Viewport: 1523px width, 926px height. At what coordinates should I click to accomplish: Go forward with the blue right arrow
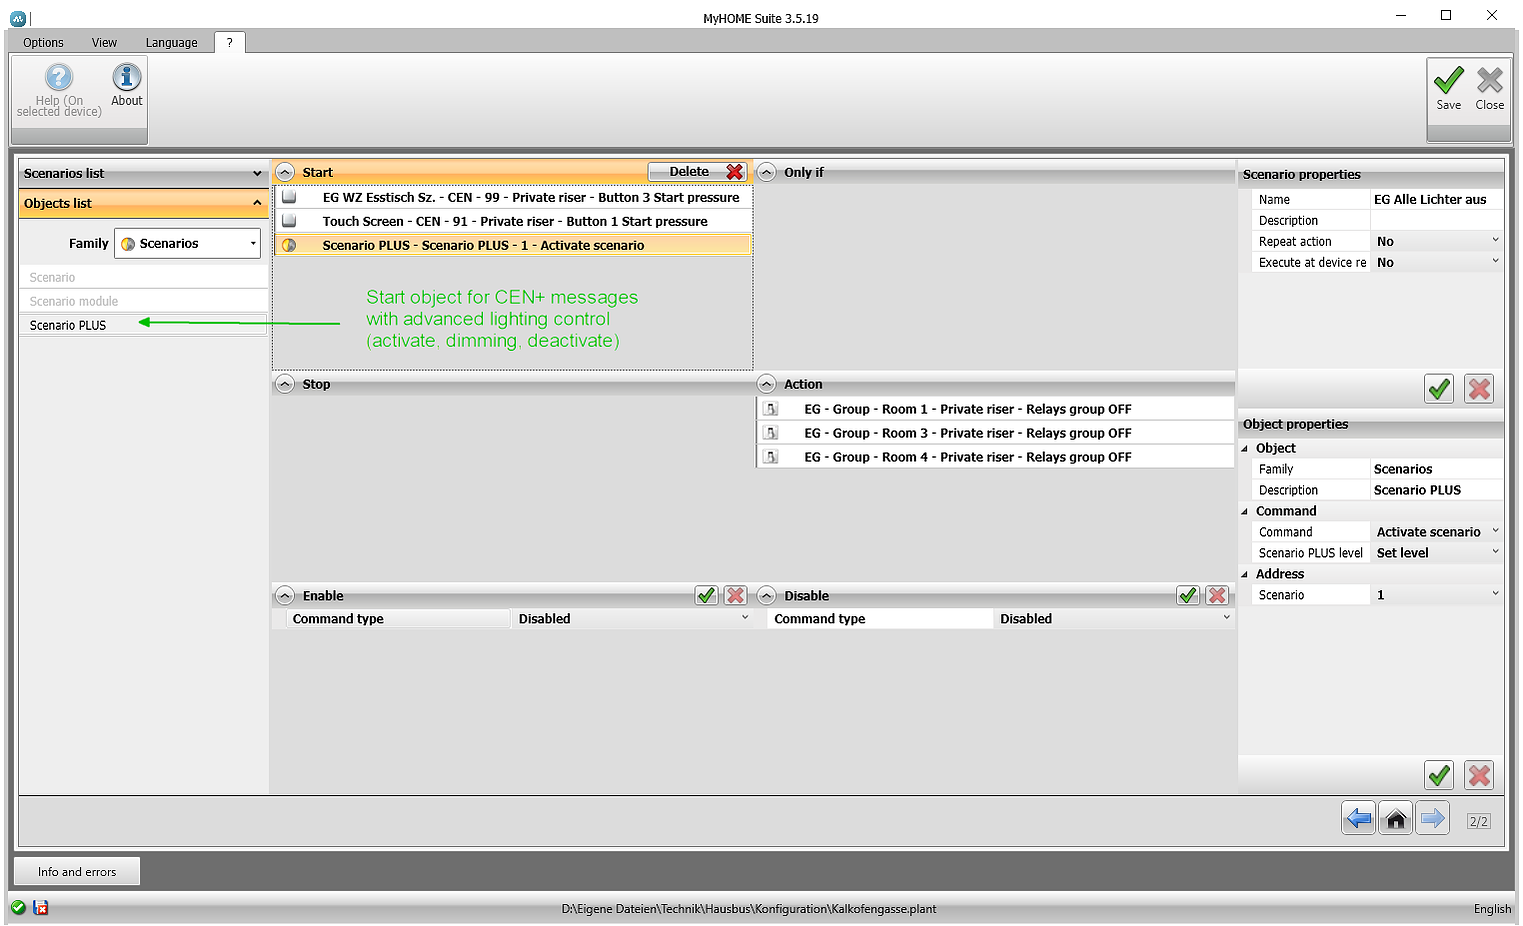(1433, 819)
